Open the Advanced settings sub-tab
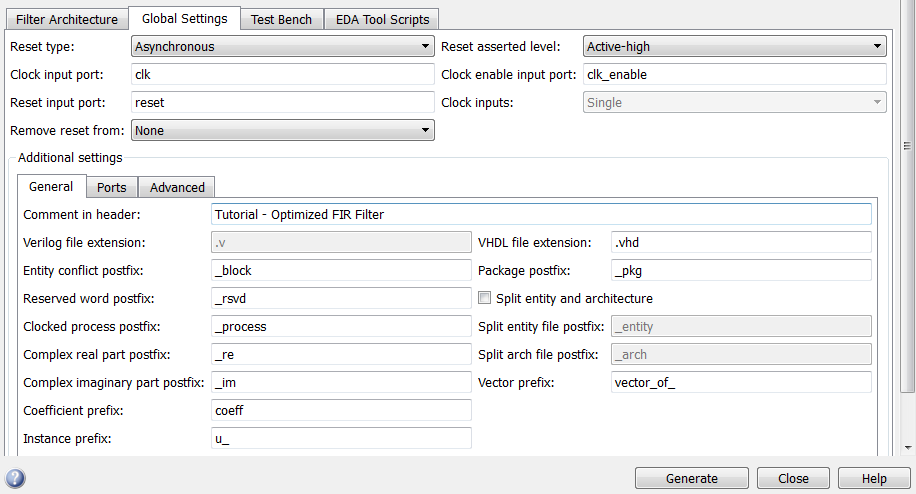The image size is (916, 494). tap(177, 187)
